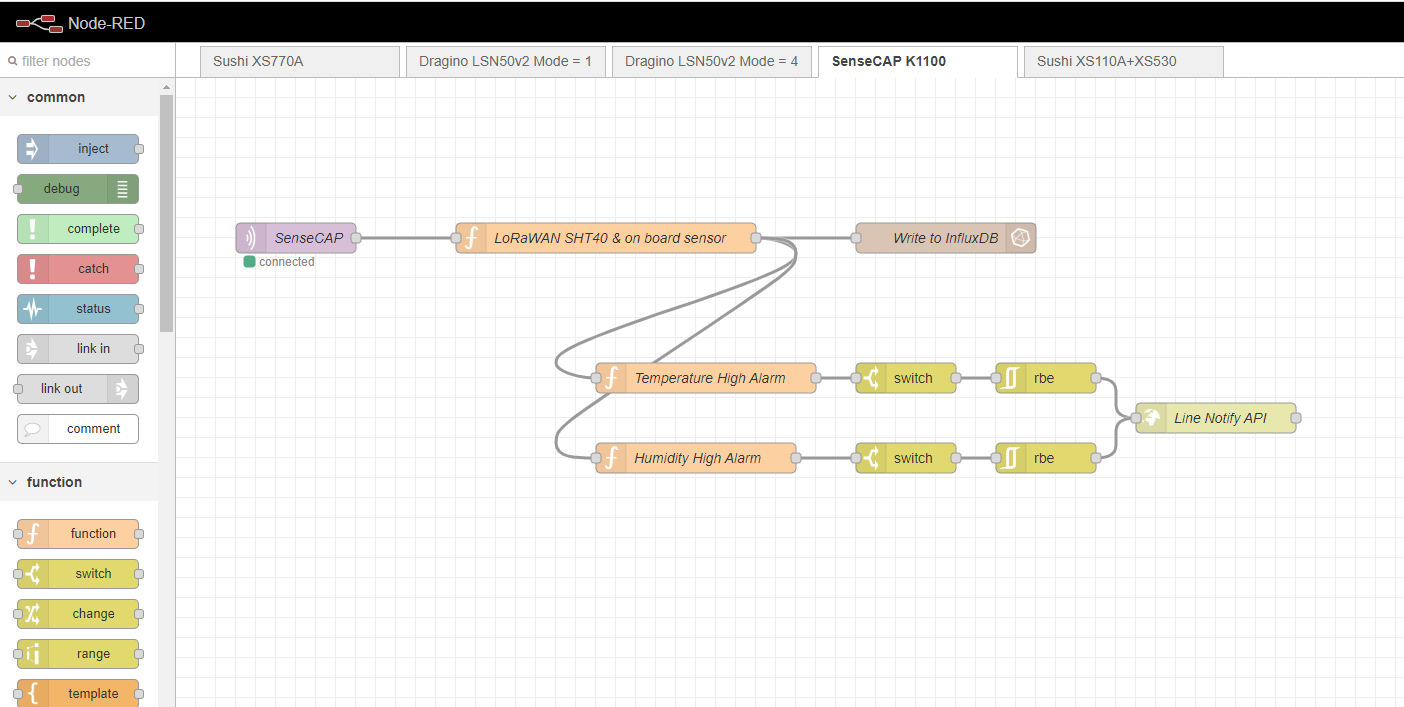Click the Humidity High Alarm input port

pos(596,458)
